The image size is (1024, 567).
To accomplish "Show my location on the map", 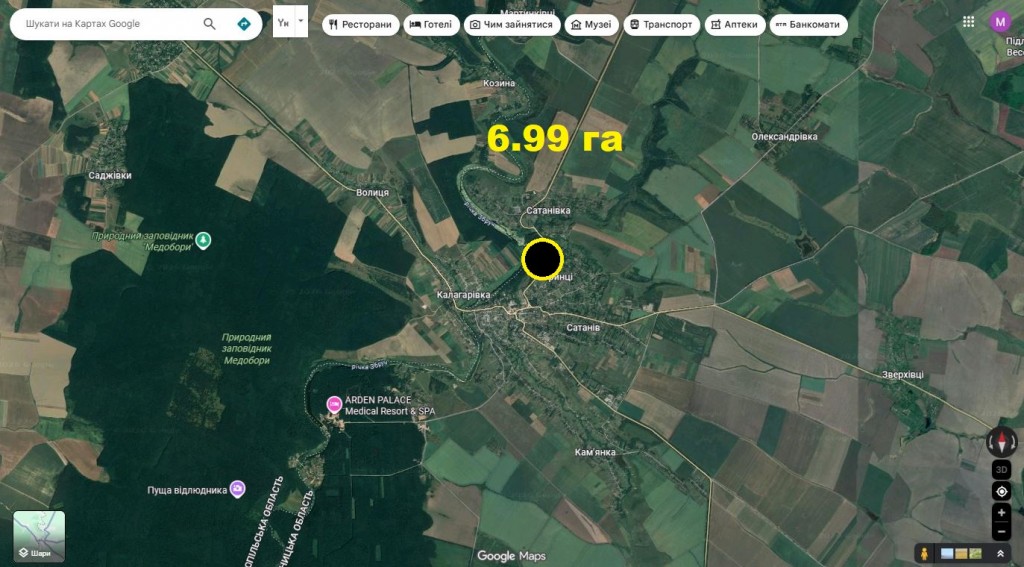I will 1002,491.
